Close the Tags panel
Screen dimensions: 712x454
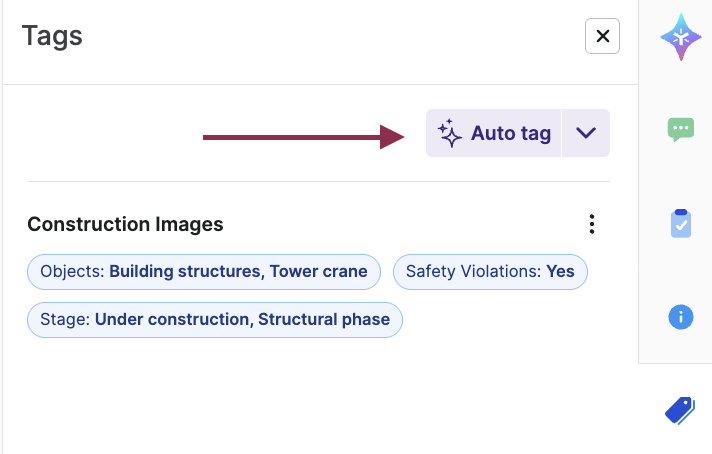tap(602, 37)
